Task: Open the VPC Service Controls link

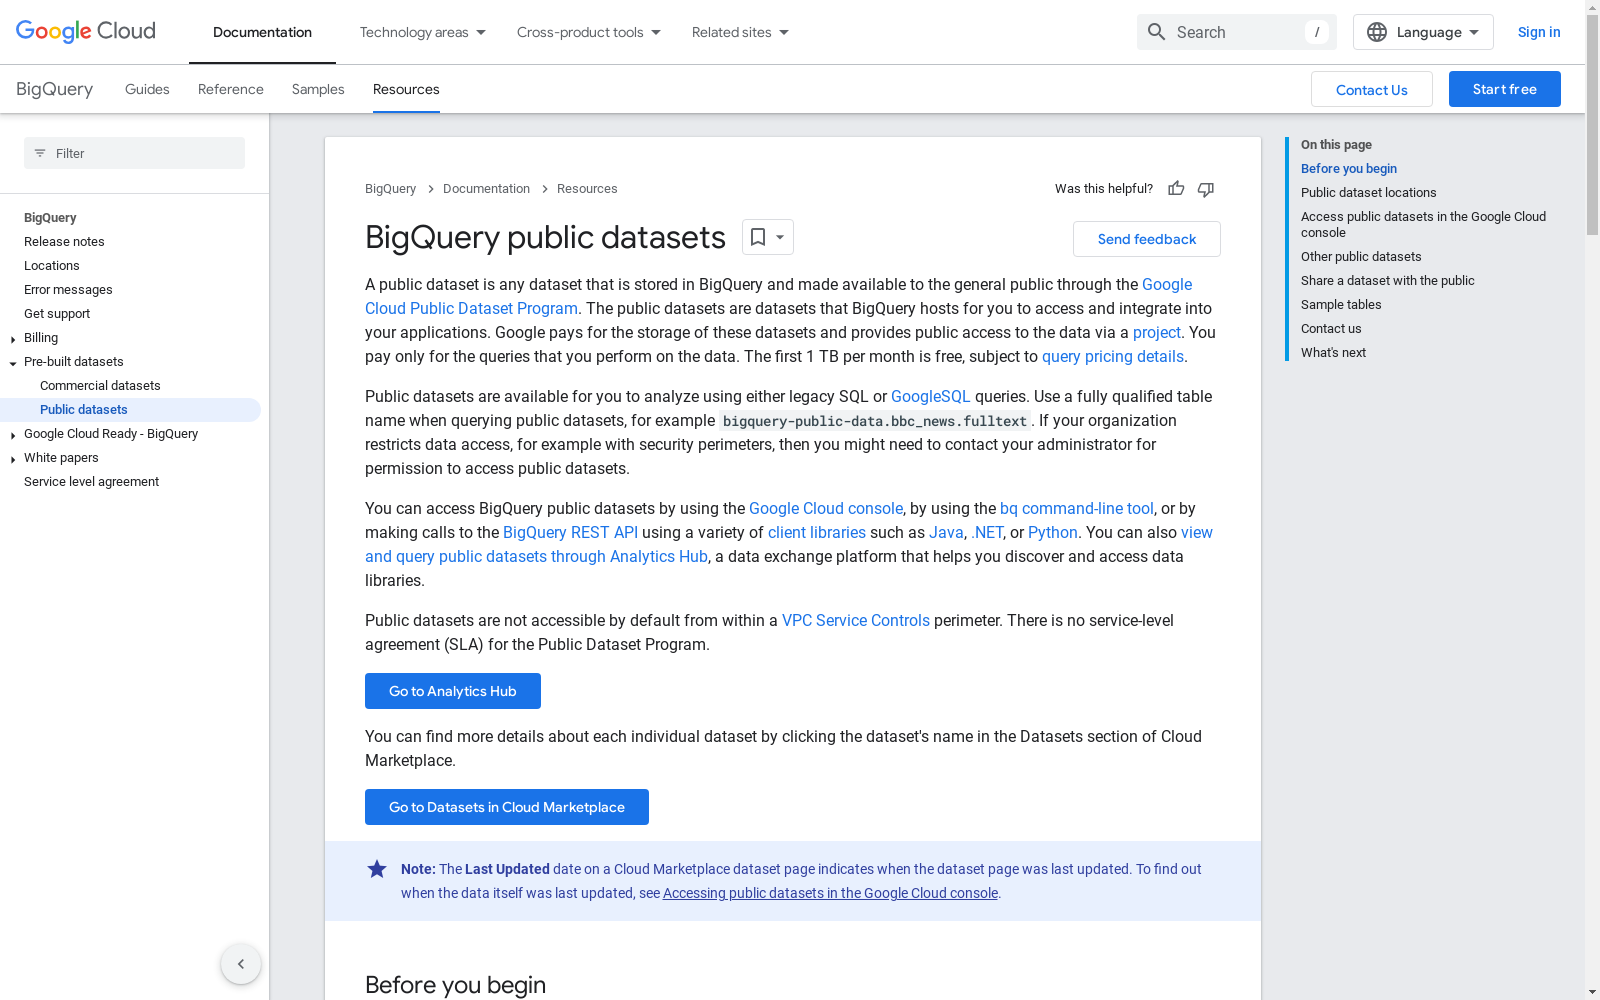Action: point(856,621)
